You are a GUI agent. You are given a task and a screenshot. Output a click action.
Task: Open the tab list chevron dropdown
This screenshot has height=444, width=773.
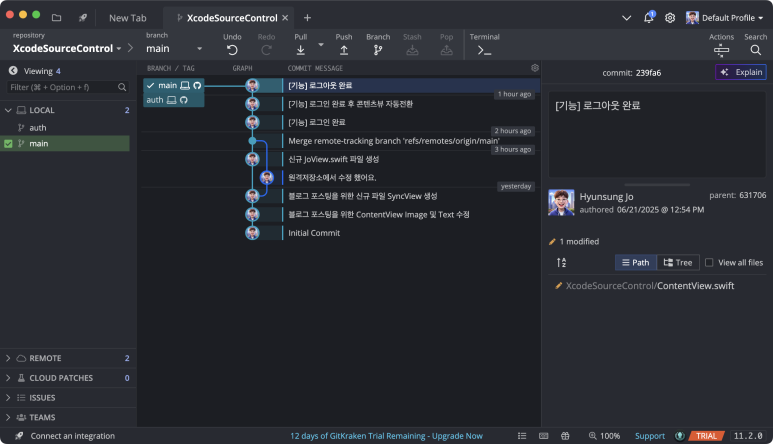tap(627, 18)
